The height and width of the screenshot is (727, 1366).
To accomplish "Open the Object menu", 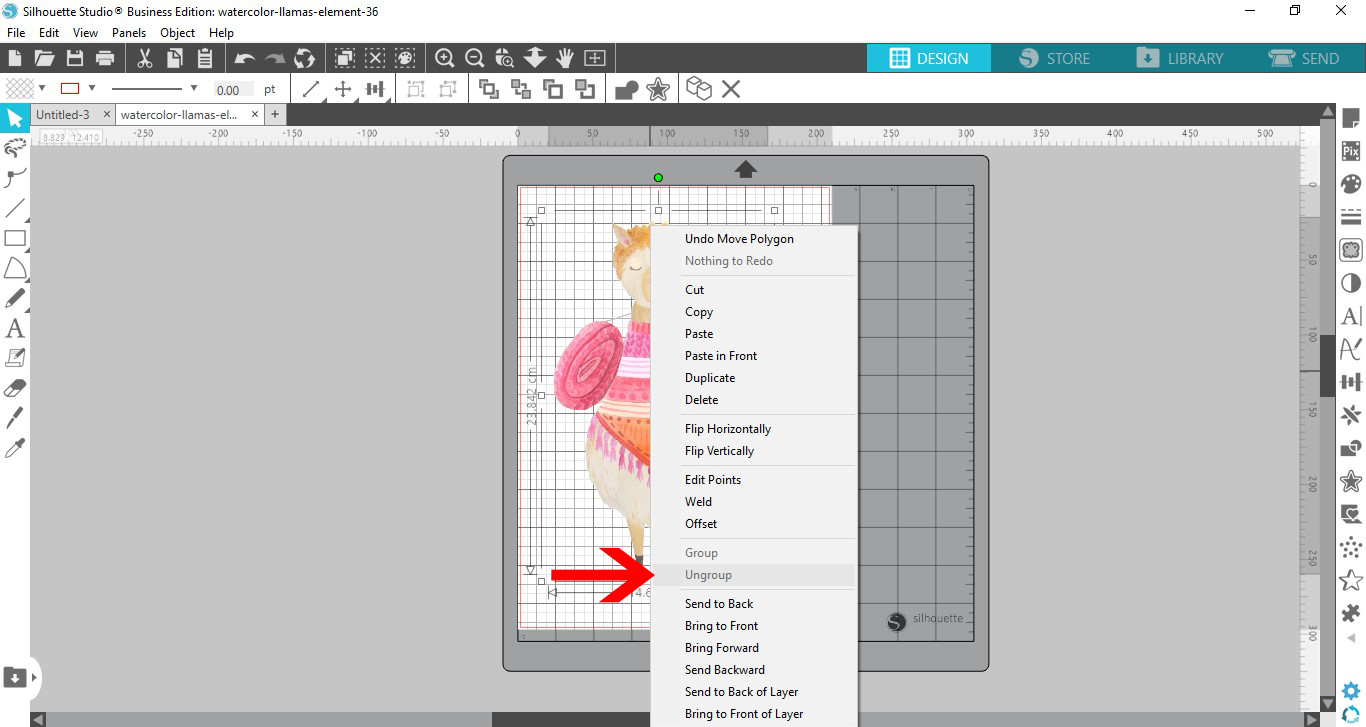I will click(178, 33).
